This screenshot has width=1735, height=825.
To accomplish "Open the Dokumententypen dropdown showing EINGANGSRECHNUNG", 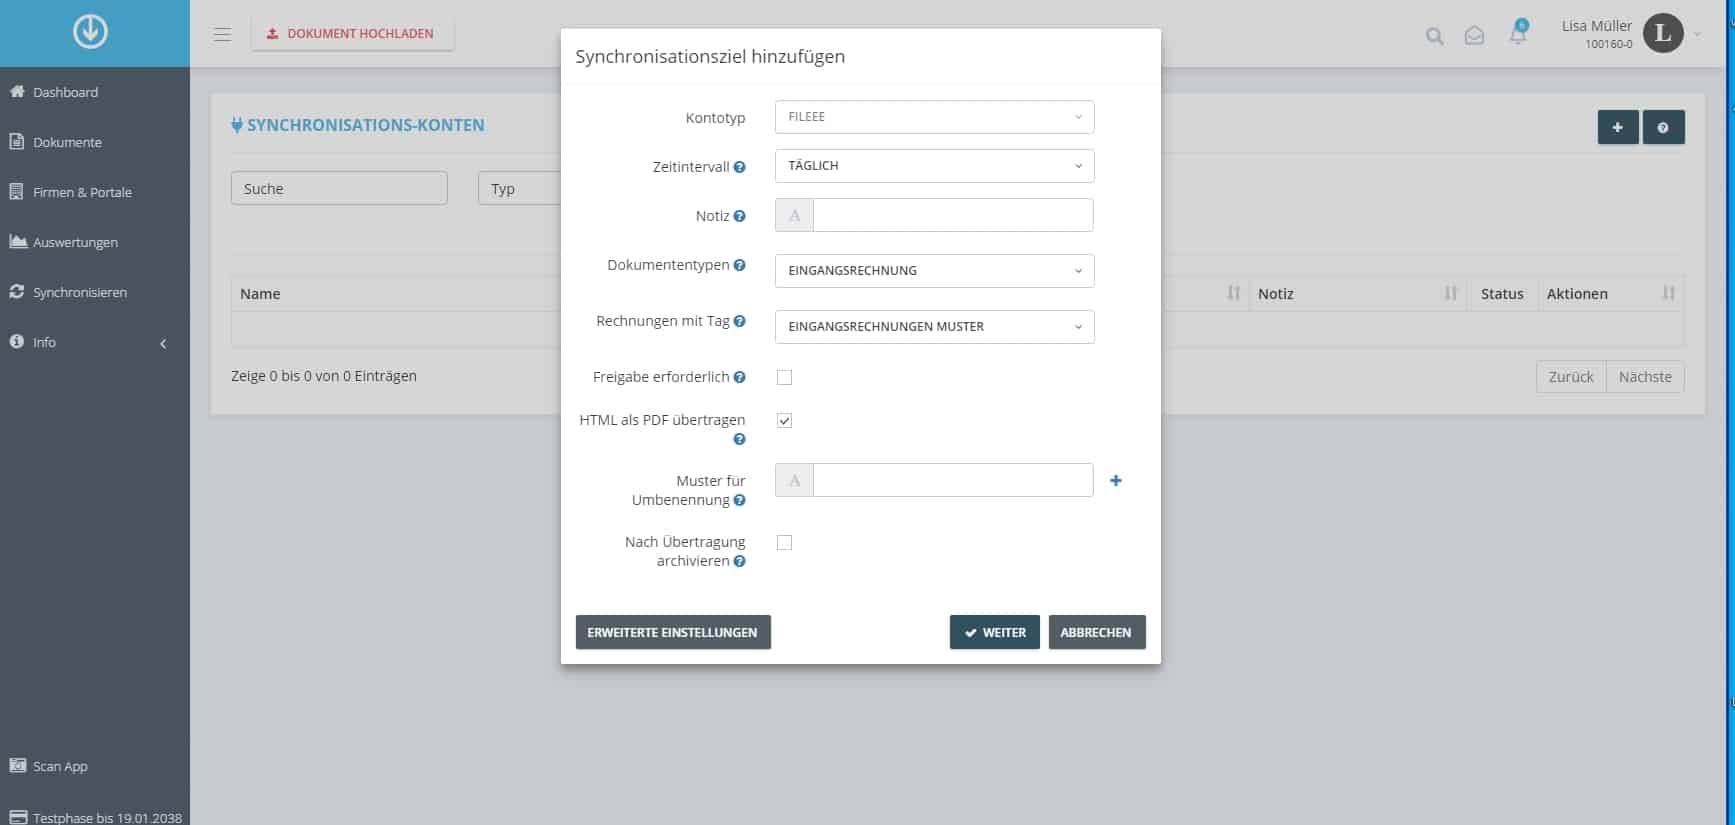I will 934,271.
